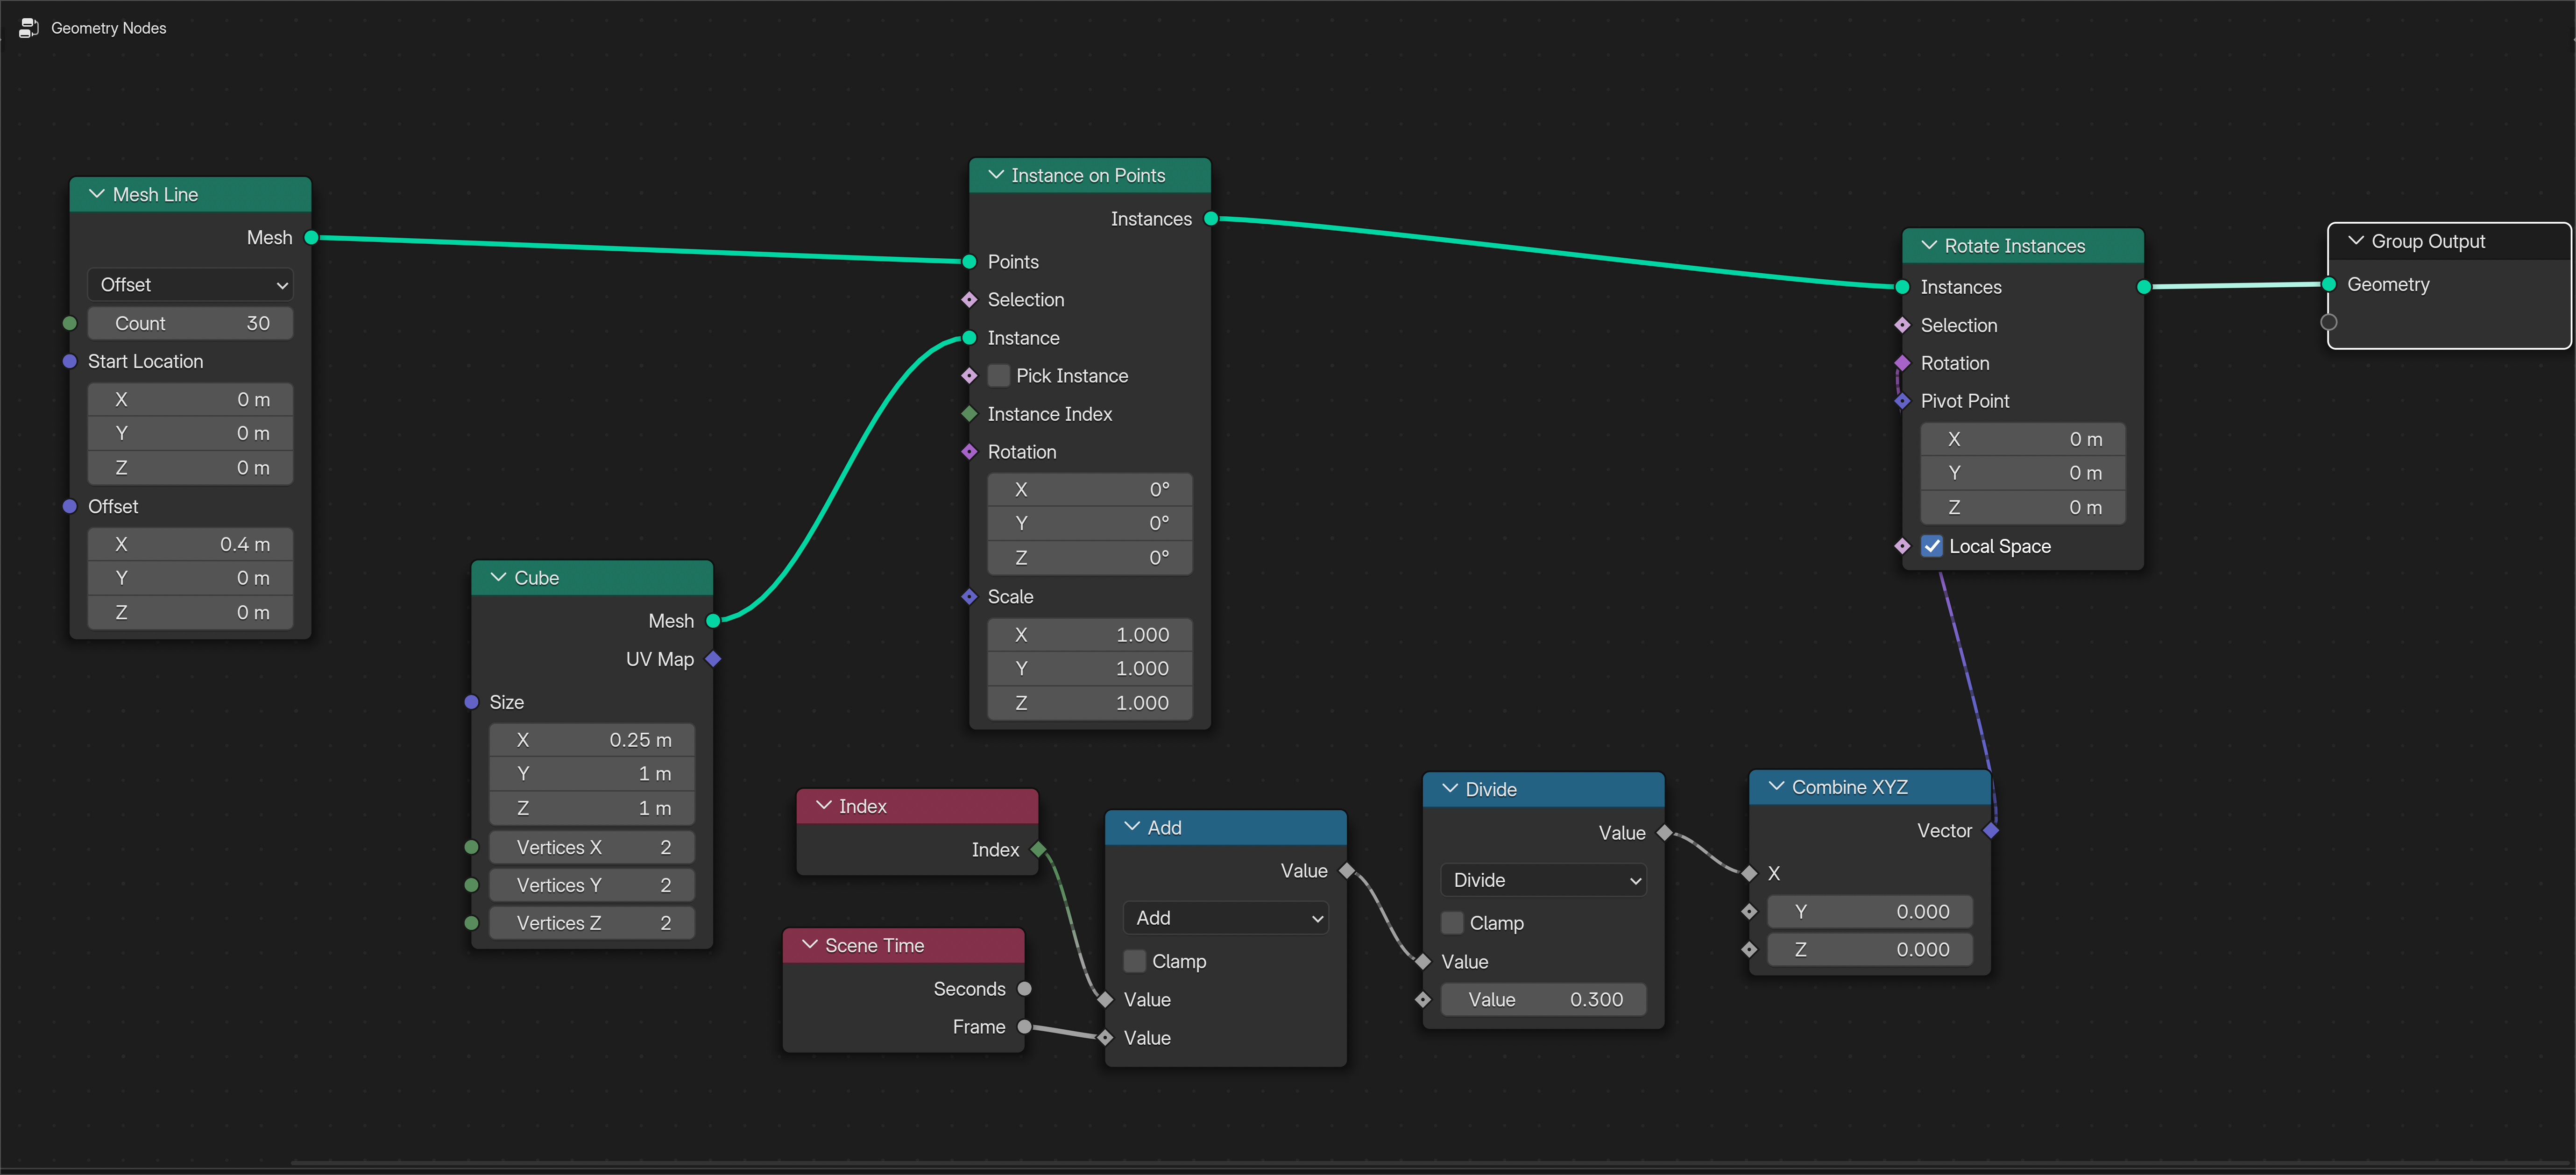Enable the Pick Instance checkbox
The image size is (2576, 1175).
coord(999,376)
